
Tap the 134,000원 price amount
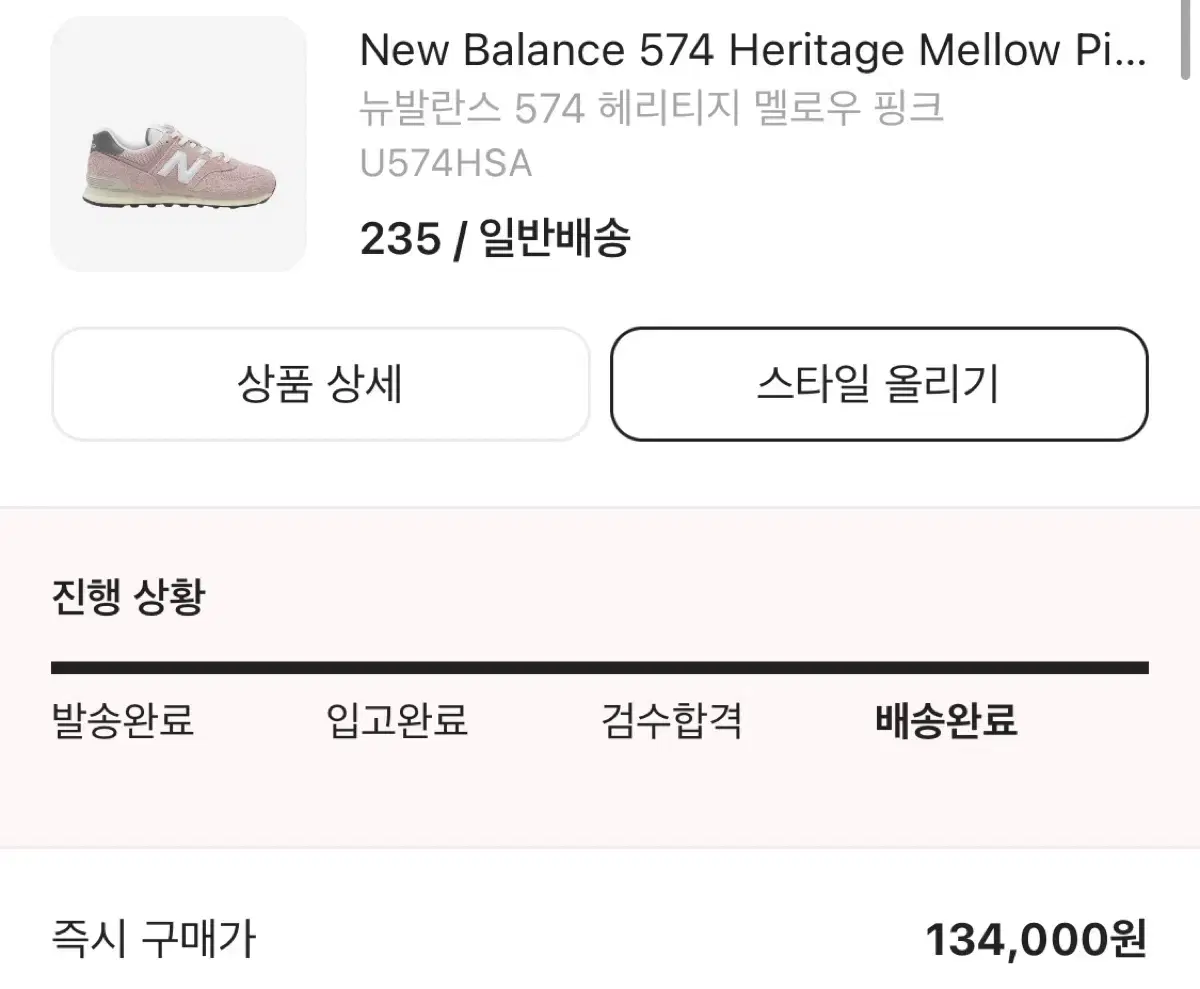coord(1036,939)
